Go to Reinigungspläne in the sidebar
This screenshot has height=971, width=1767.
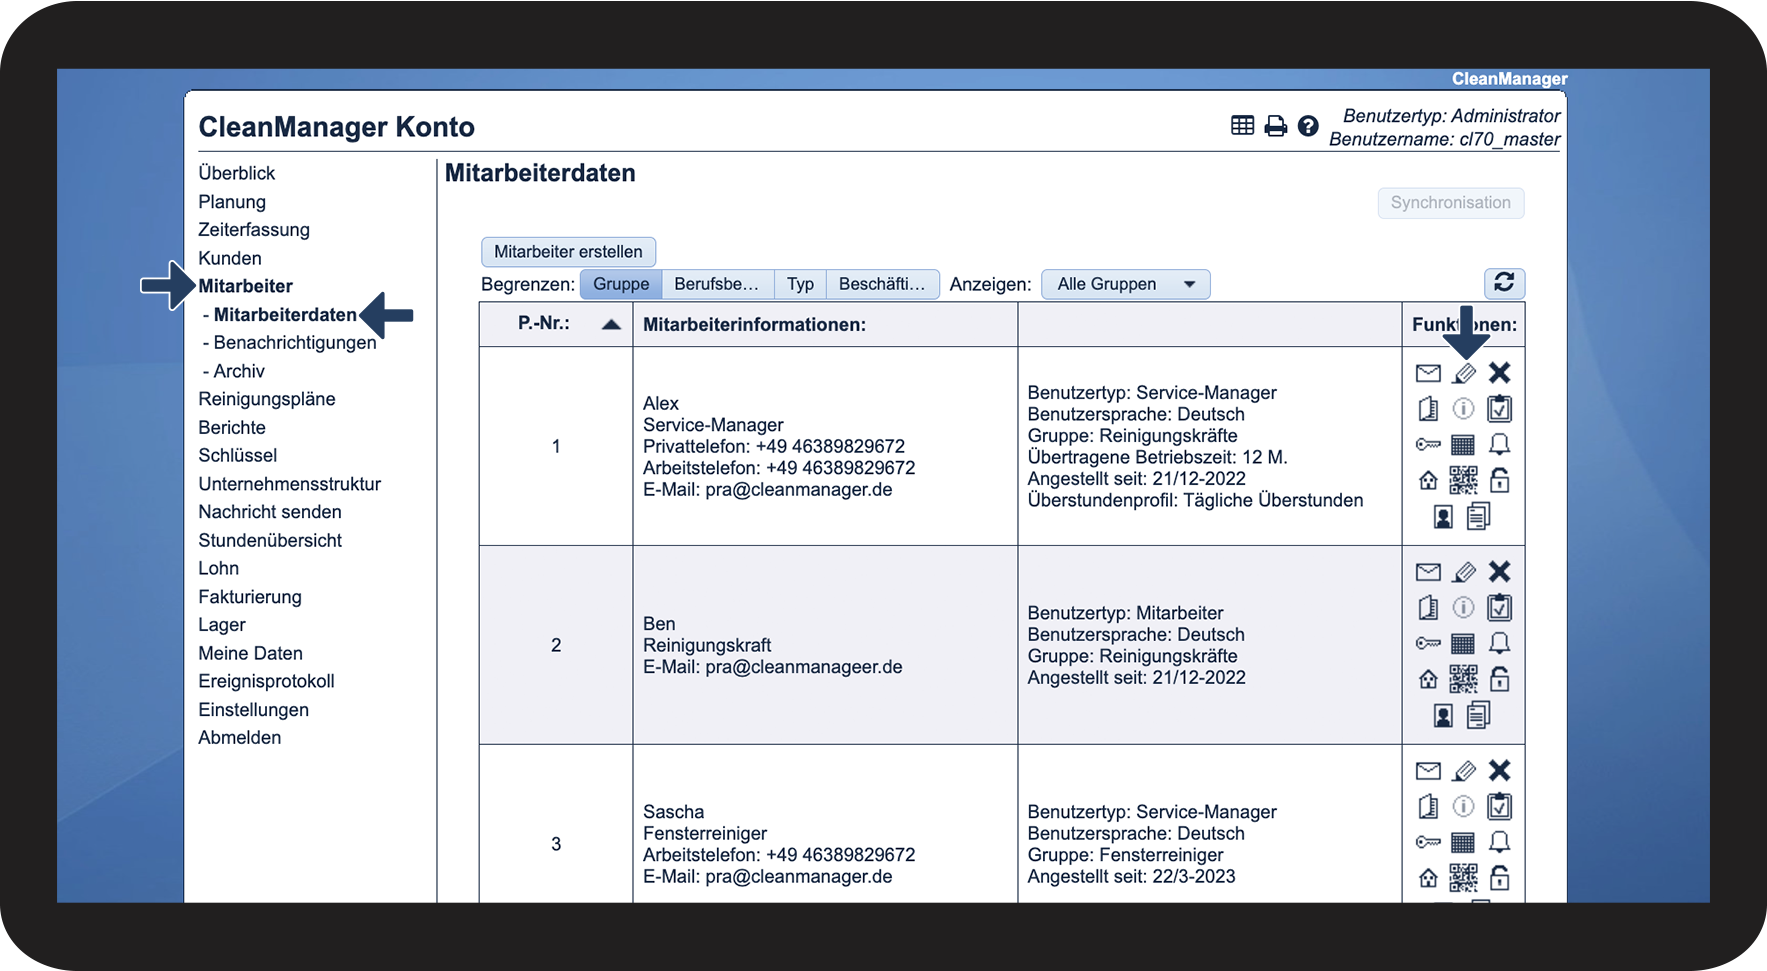(x=267, y=399)
